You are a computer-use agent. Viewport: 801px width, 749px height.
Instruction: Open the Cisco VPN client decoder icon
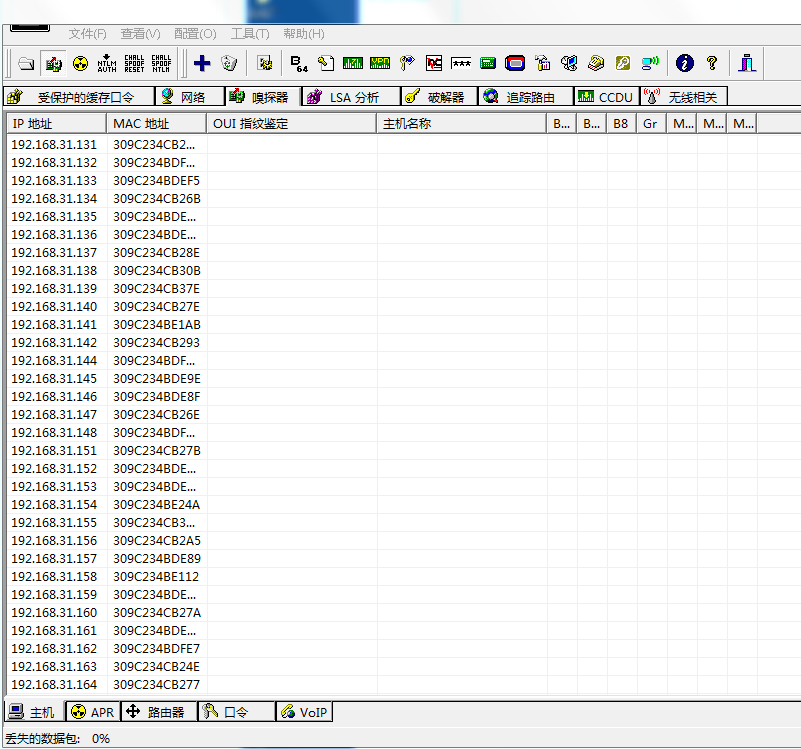point(380,63)
